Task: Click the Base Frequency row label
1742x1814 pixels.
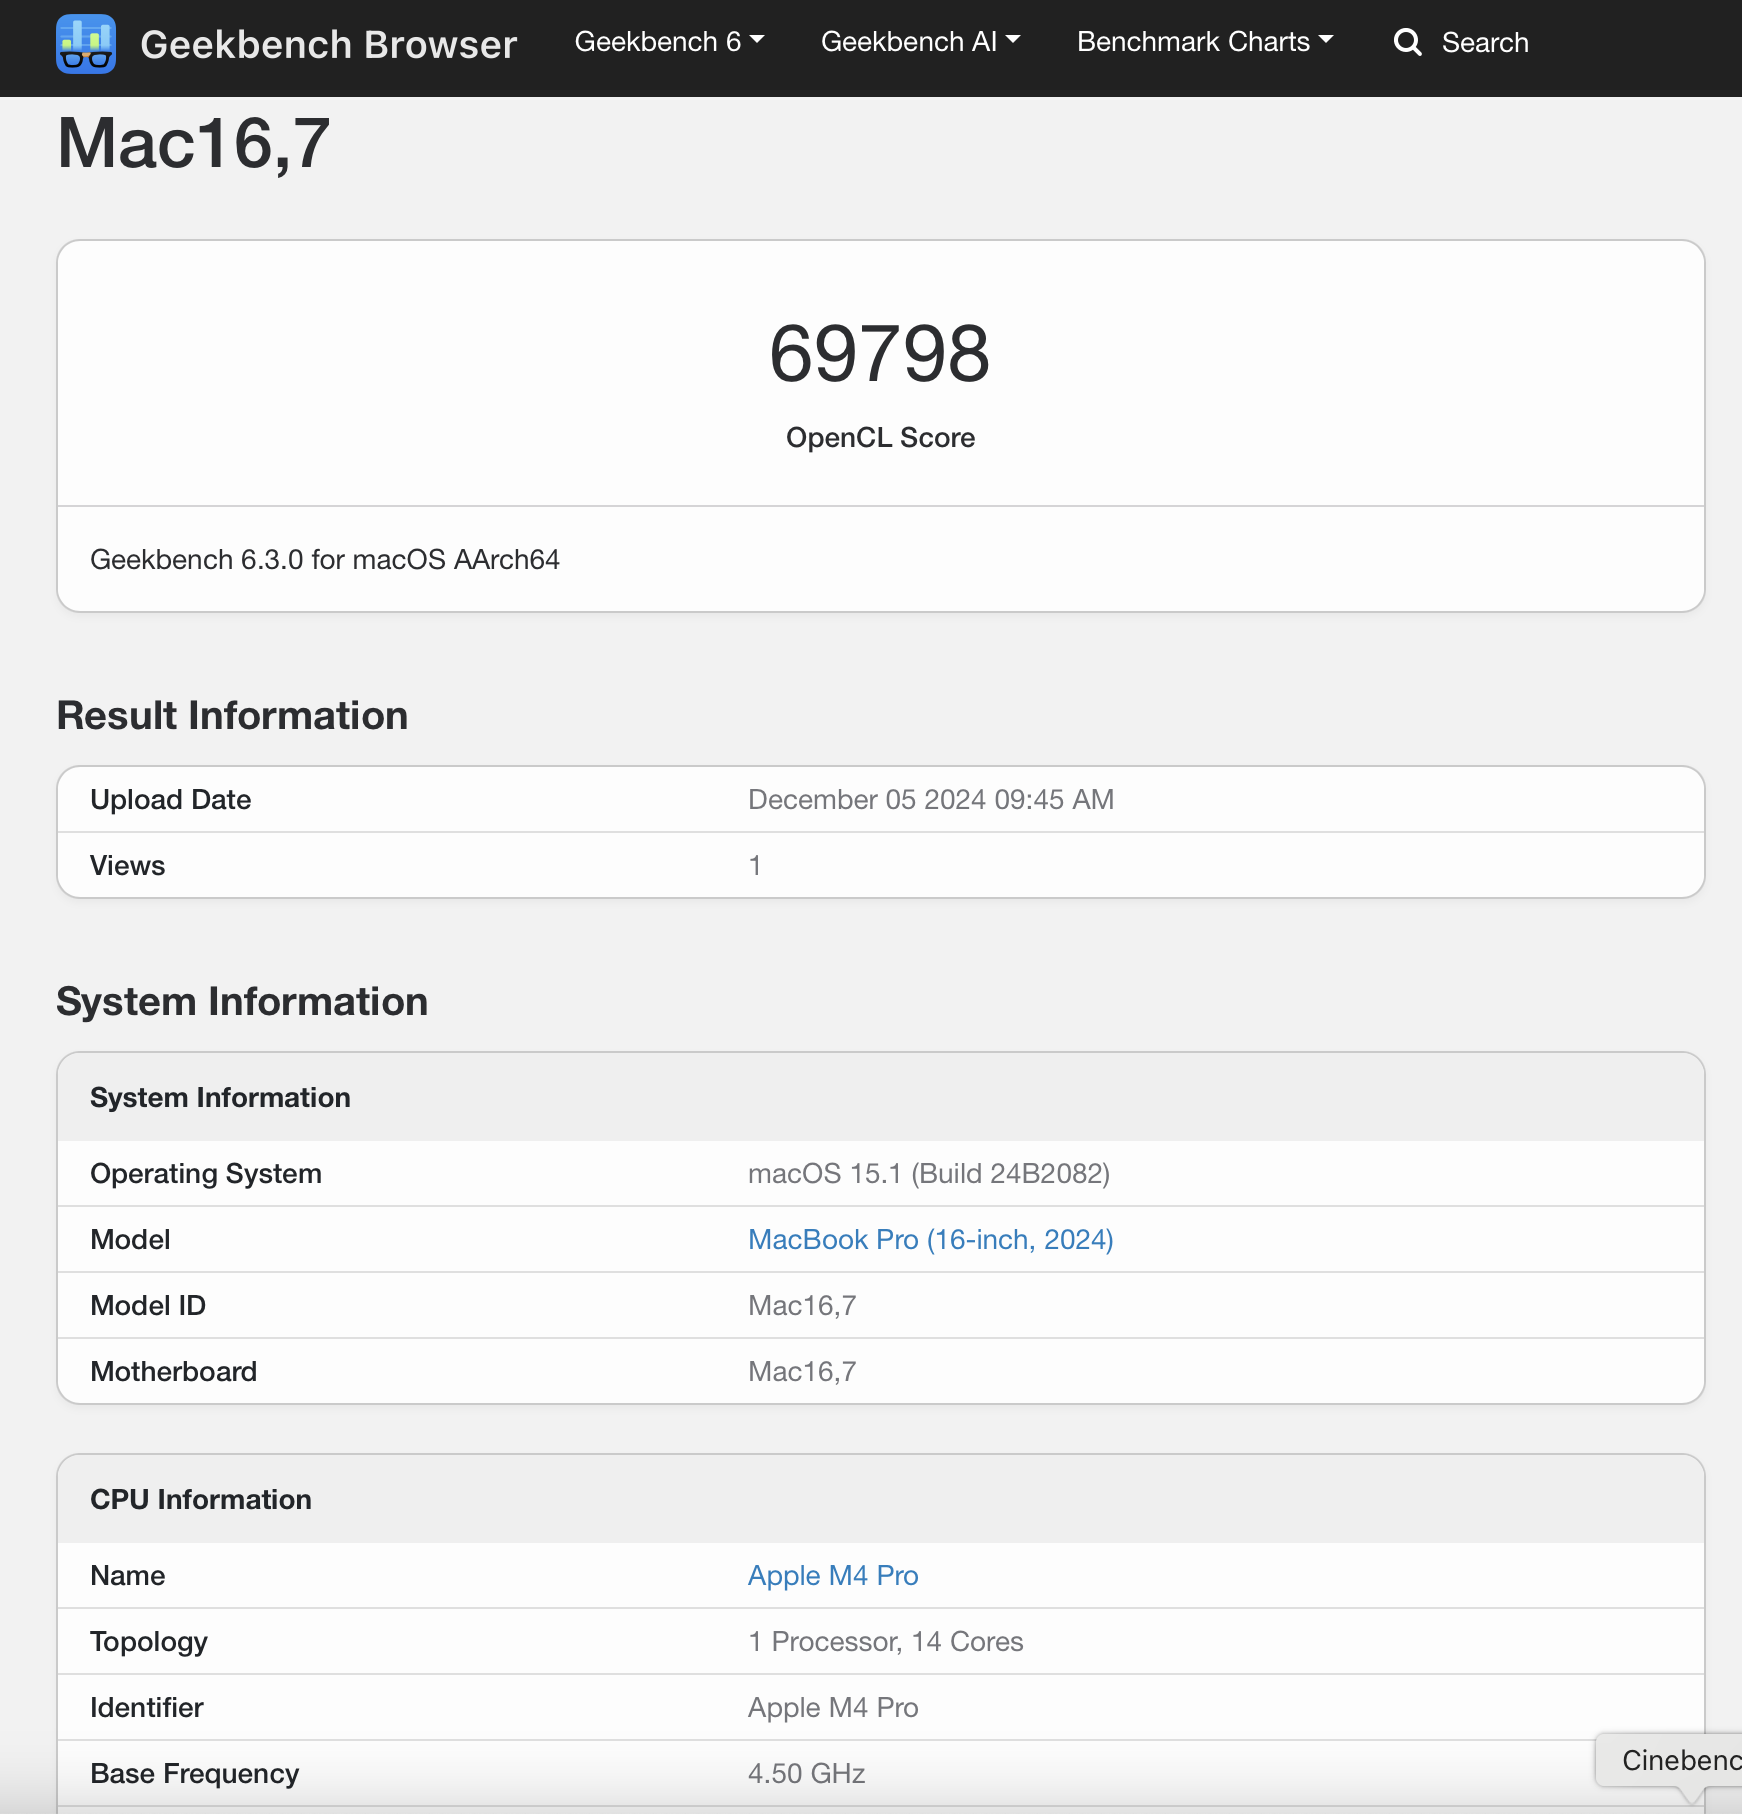Action: click(x=195, y=1774)
